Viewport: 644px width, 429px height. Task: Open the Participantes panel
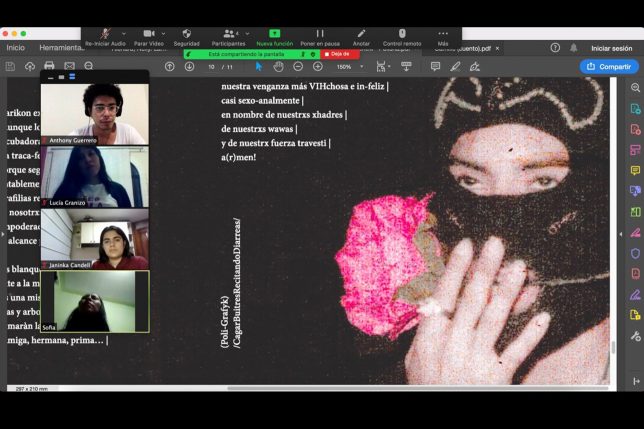click(228, 33)
